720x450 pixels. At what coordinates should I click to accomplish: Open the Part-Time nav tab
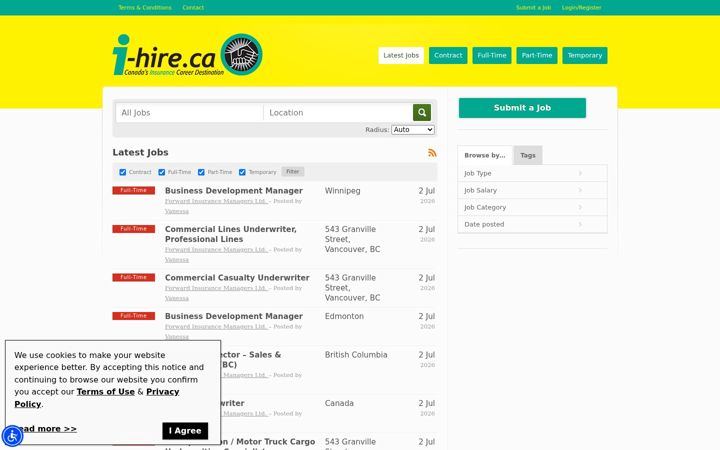pyautogui.click(x=537, y=56)
